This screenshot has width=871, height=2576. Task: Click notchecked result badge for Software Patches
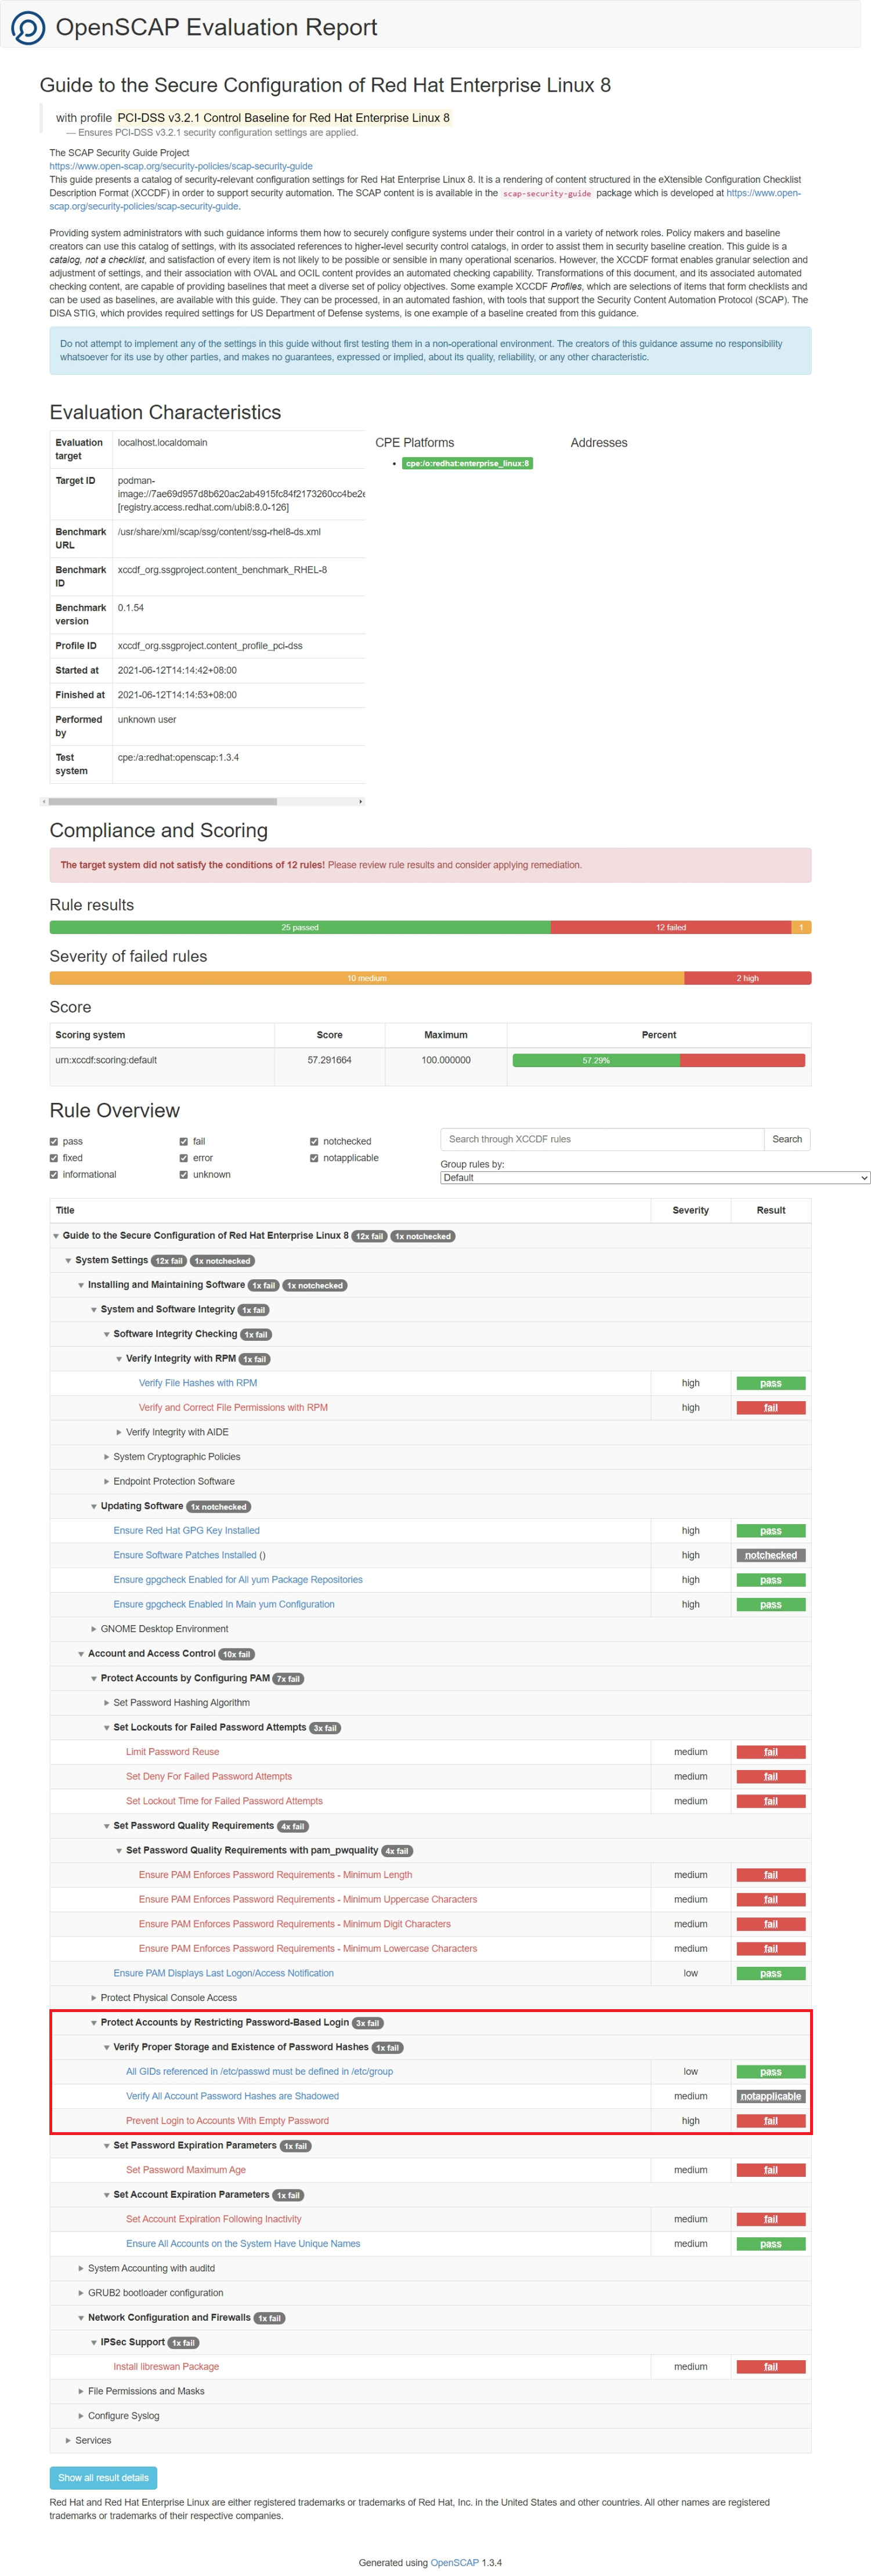771,1555
